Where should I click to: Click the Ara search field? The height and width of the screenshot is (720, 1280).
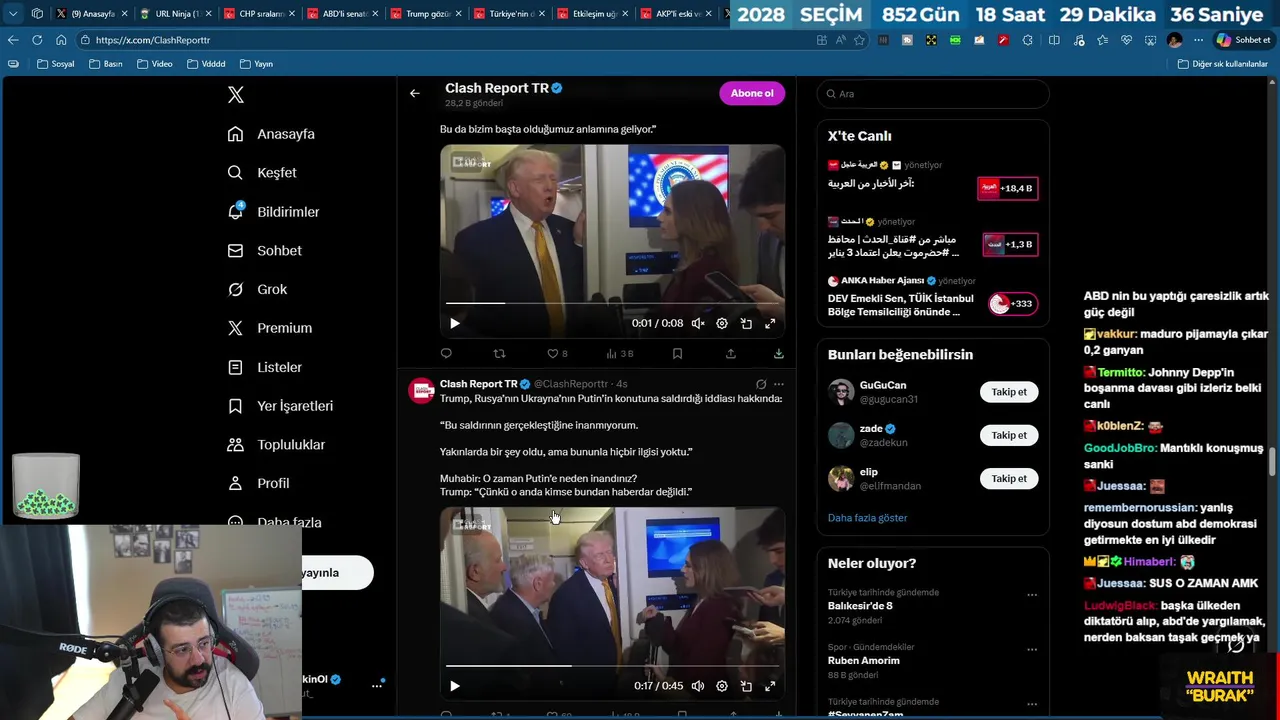tap(933, 94)
